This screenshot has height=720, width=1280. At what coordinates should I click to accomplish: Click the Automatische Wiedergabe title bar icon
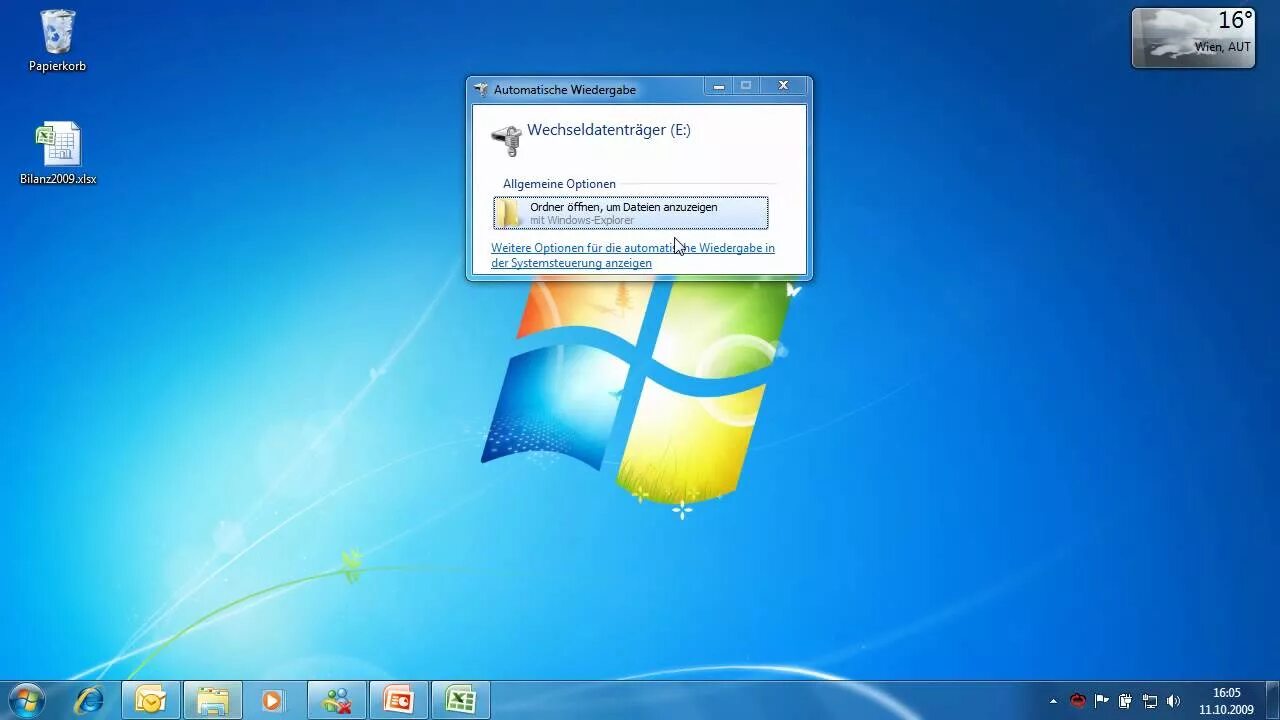[481, 89]
